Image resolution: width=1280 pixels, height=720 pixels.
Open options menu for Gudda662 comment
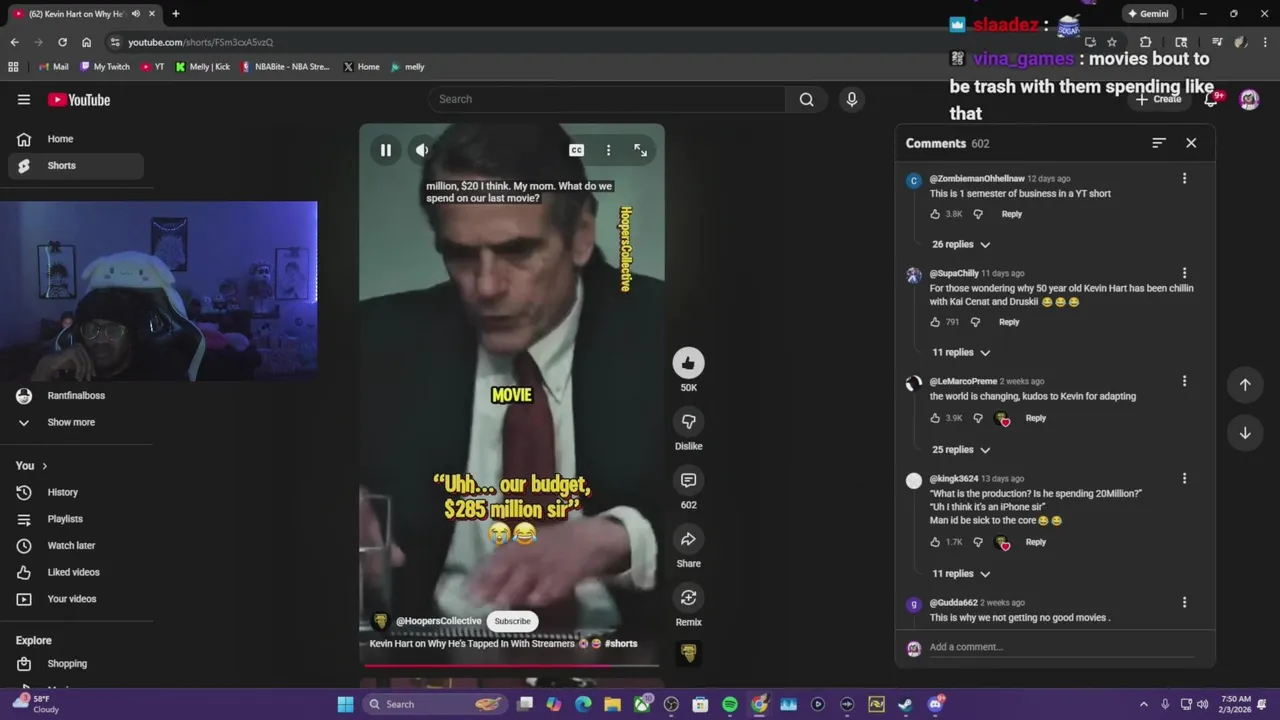click(1184, 602)
